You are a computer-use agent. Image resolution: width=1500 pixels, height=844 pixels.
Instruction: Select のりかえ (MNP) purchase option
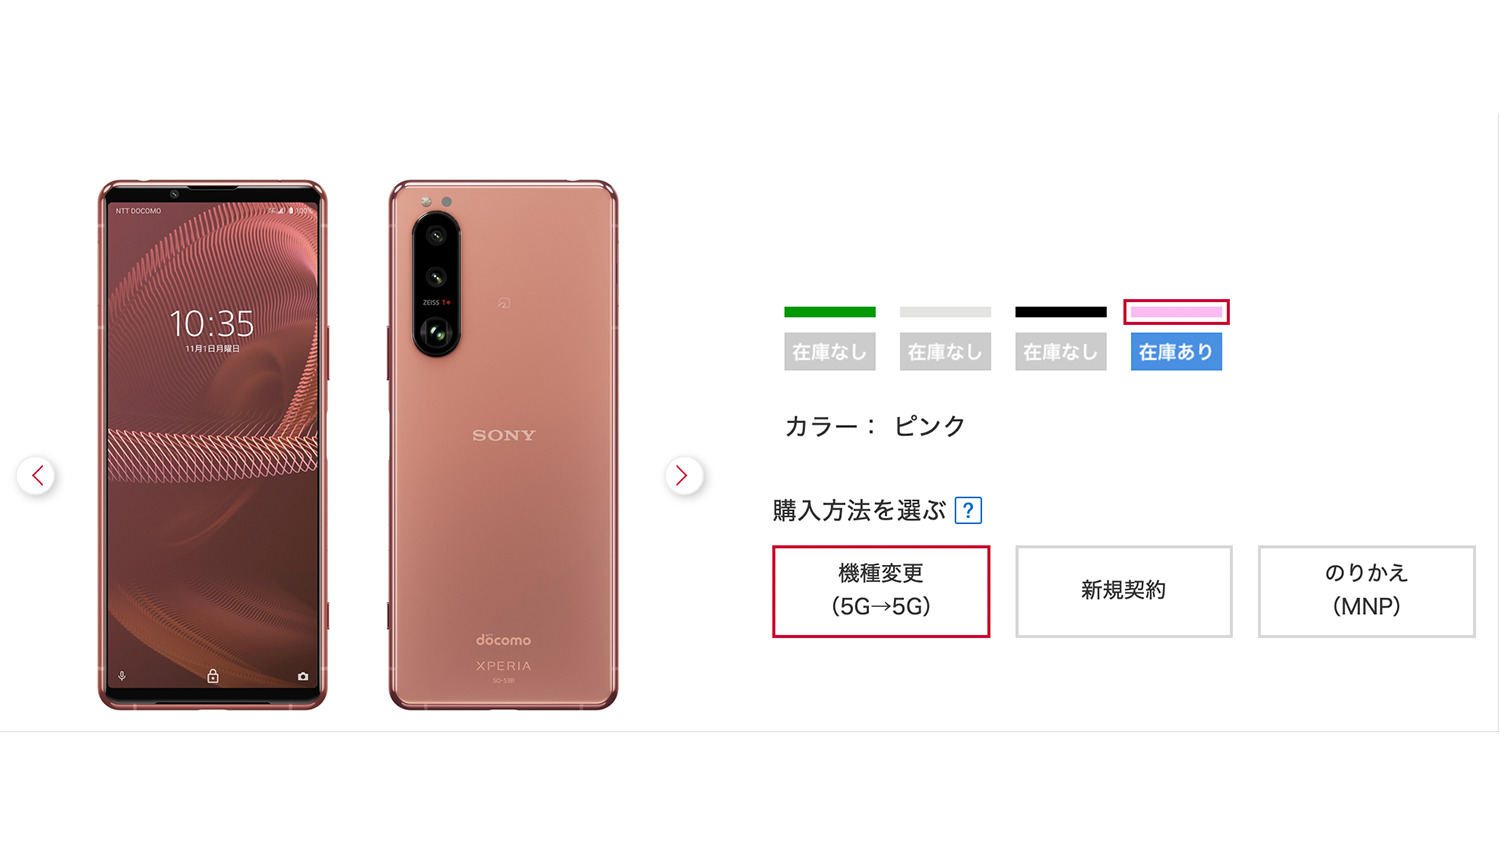(1367, 591)
